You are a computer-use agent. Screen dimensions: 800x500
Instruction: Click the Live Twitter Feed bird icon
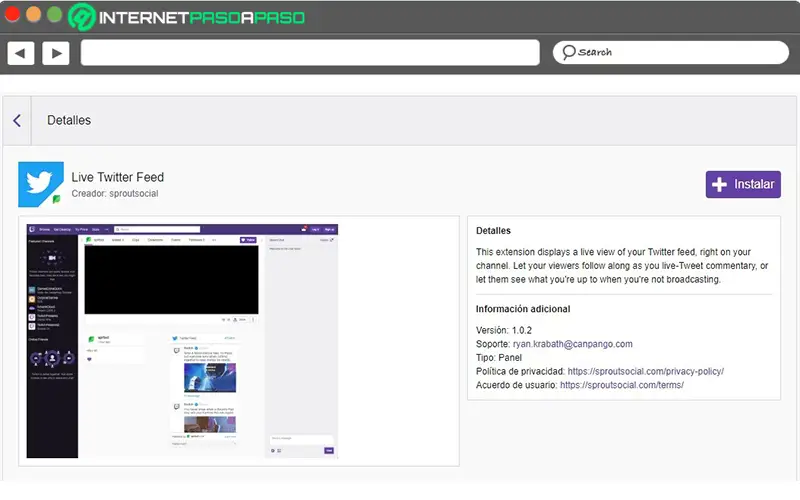(41, 184)
